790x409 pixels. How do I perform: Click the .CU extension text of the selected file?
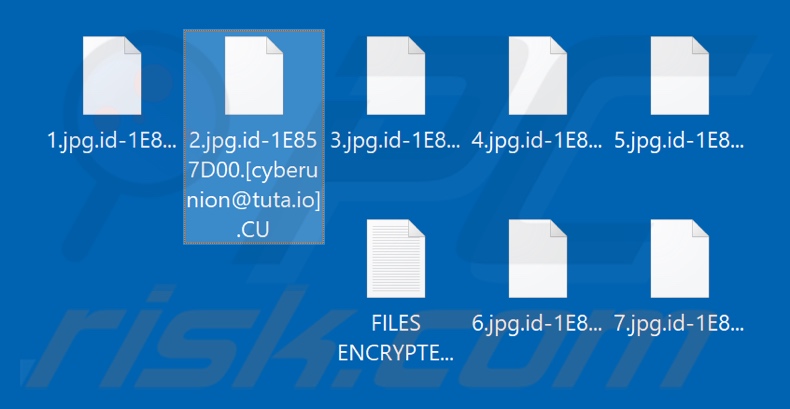252,230
